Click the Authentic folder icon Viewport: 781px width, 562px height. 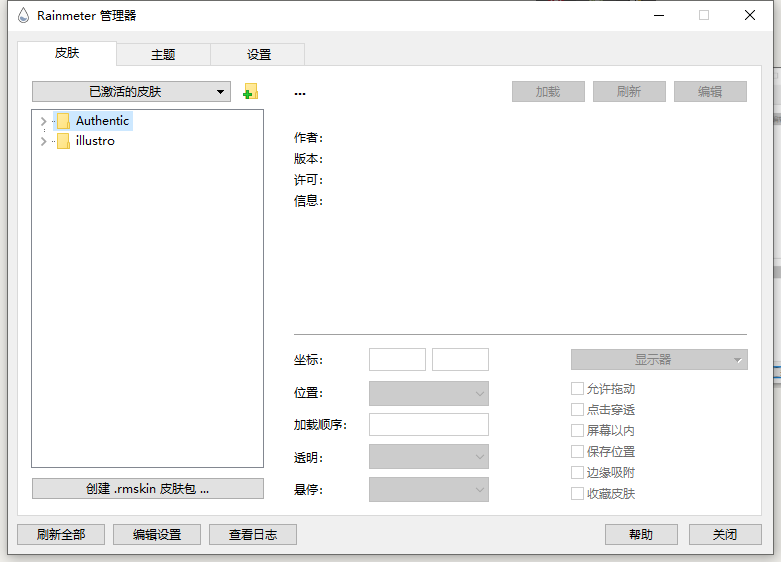tap(63, 121)
